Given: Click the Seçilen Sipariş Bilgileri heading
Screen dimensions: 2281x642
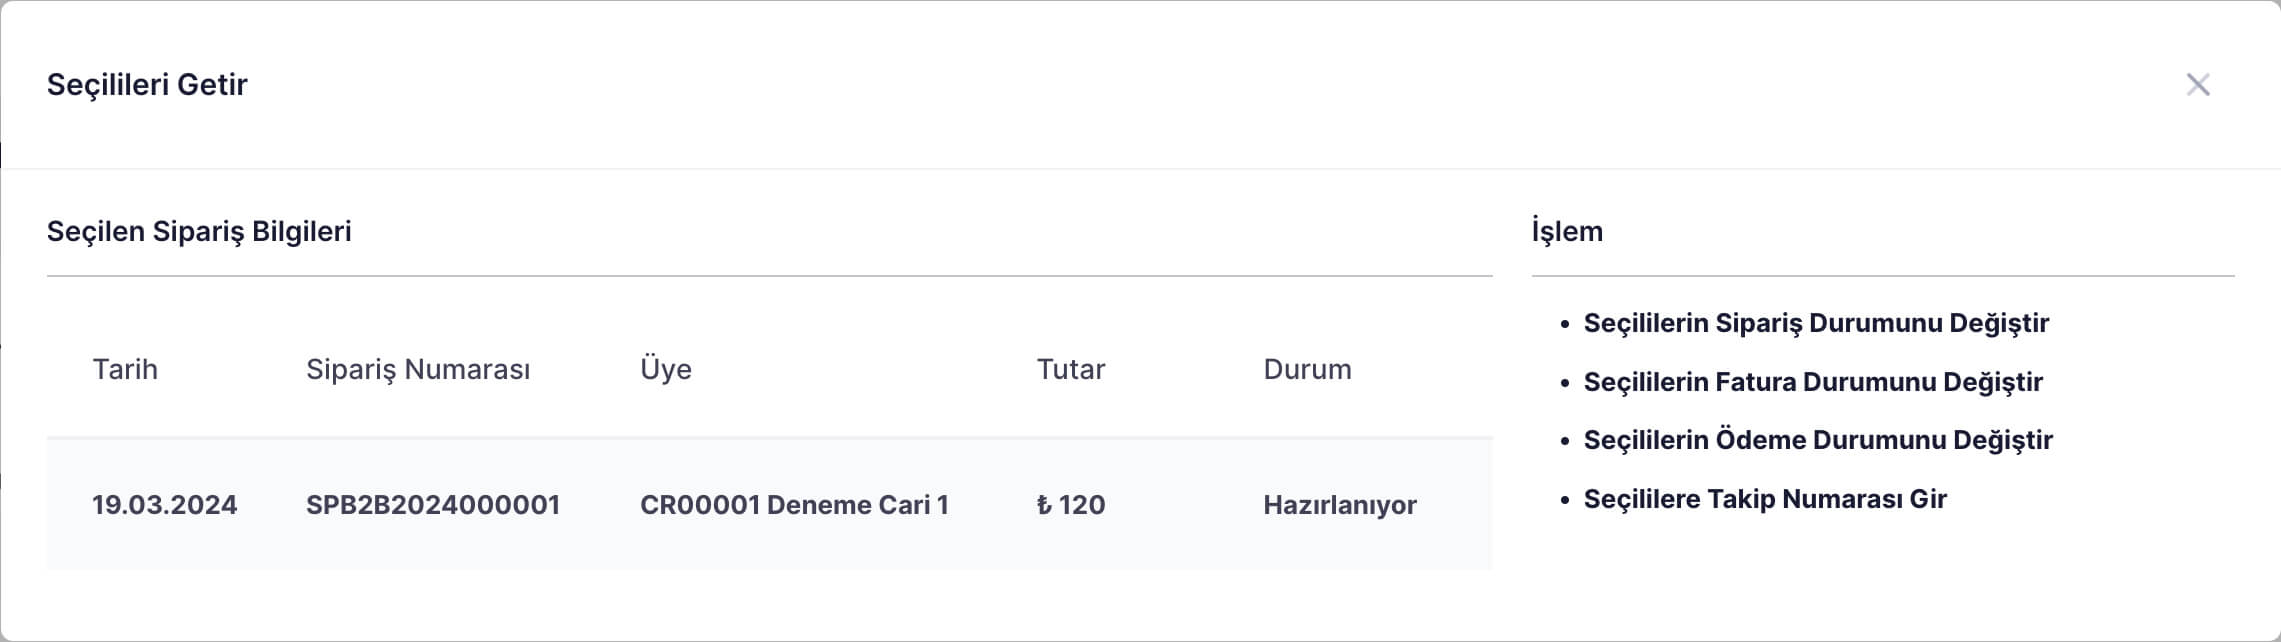Looking at the screenshot, I should pos(199,232).
